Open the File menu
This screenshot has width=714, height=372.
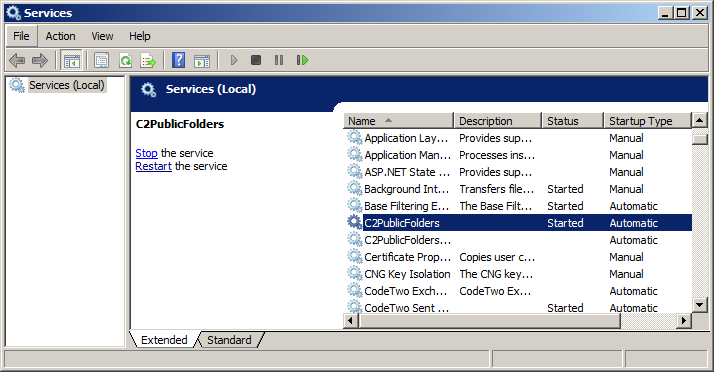21,36
